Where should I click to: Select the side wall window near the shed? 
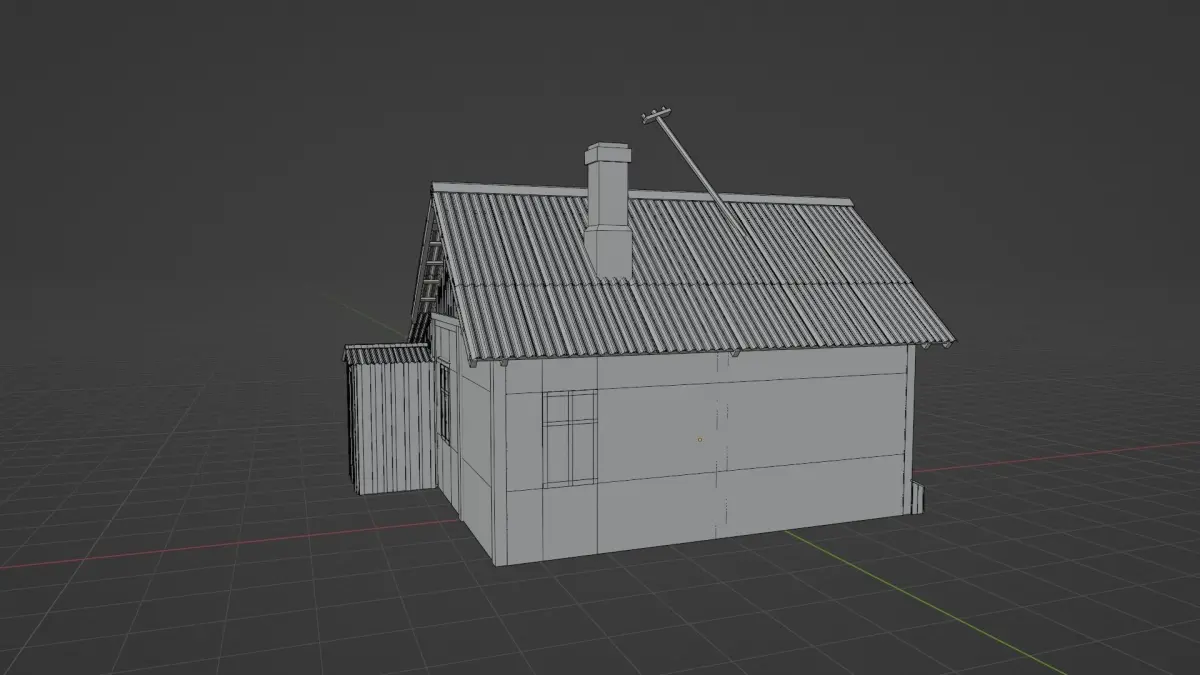(x=444, y=403)
